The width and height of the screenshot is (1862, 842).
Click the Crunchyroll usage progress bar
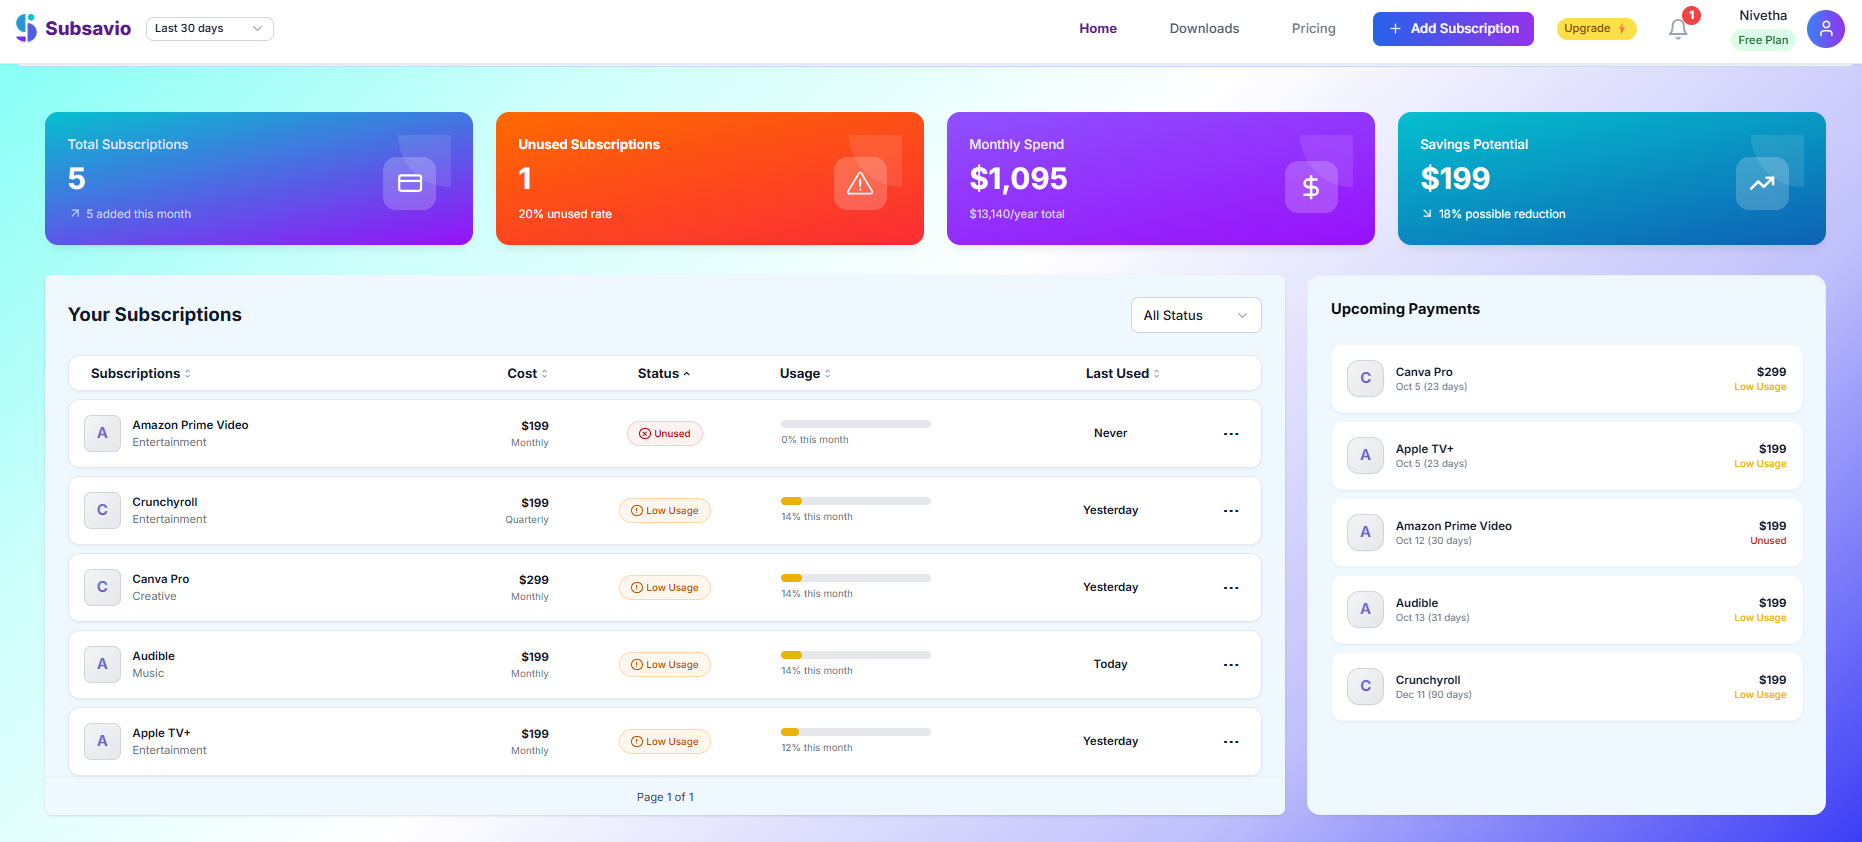click(x=855, y=501)
